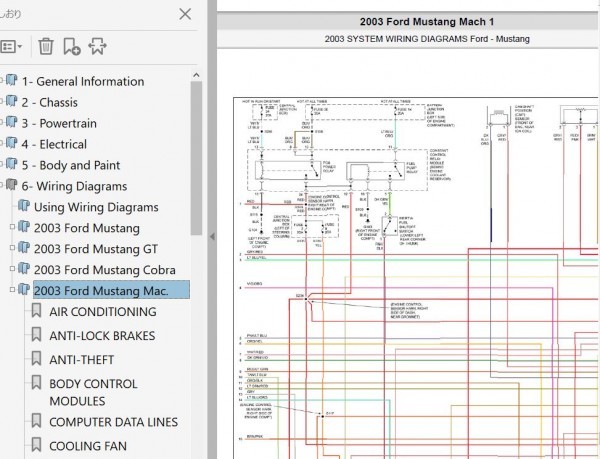Open 3 - Powertrain bookmark
Image resolution: width=600 pixels, height=459 pixels.
tap(59, 124)
